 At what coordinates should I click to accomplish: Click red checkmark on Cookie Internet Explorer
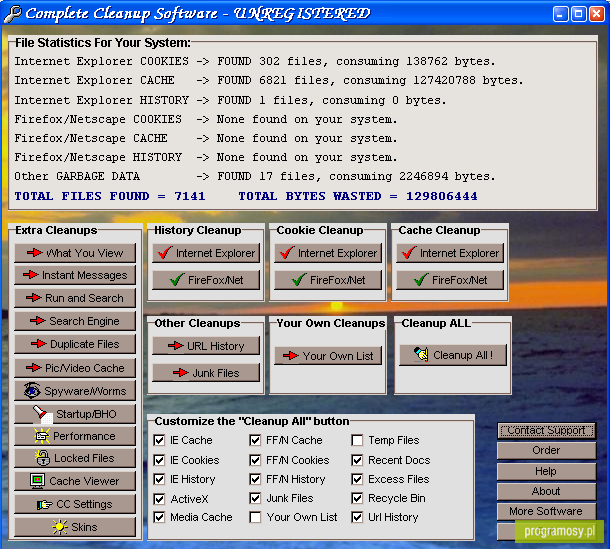(287, 253)
